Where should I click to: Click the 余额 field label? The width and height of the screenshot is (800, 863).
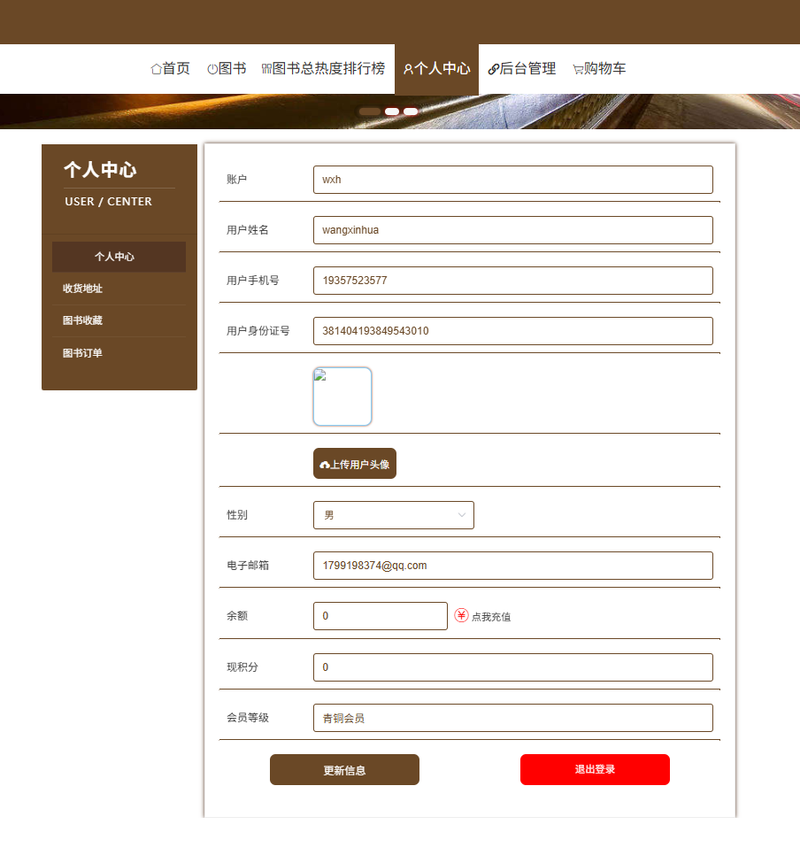click(237, 616)
